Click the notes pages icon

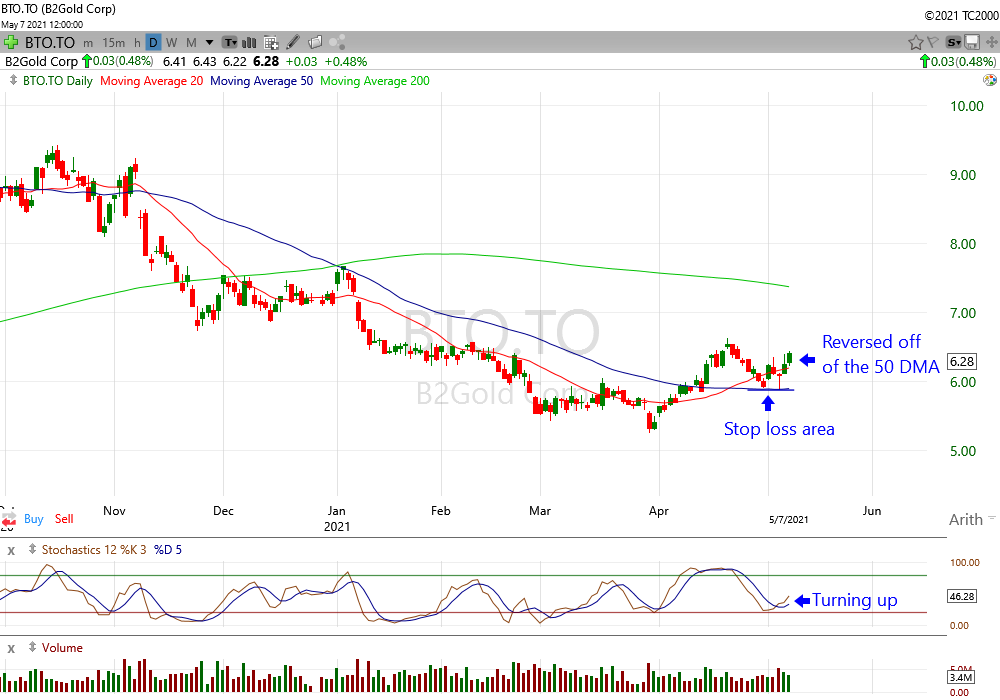pyautogui.click(x=315, y=43)
